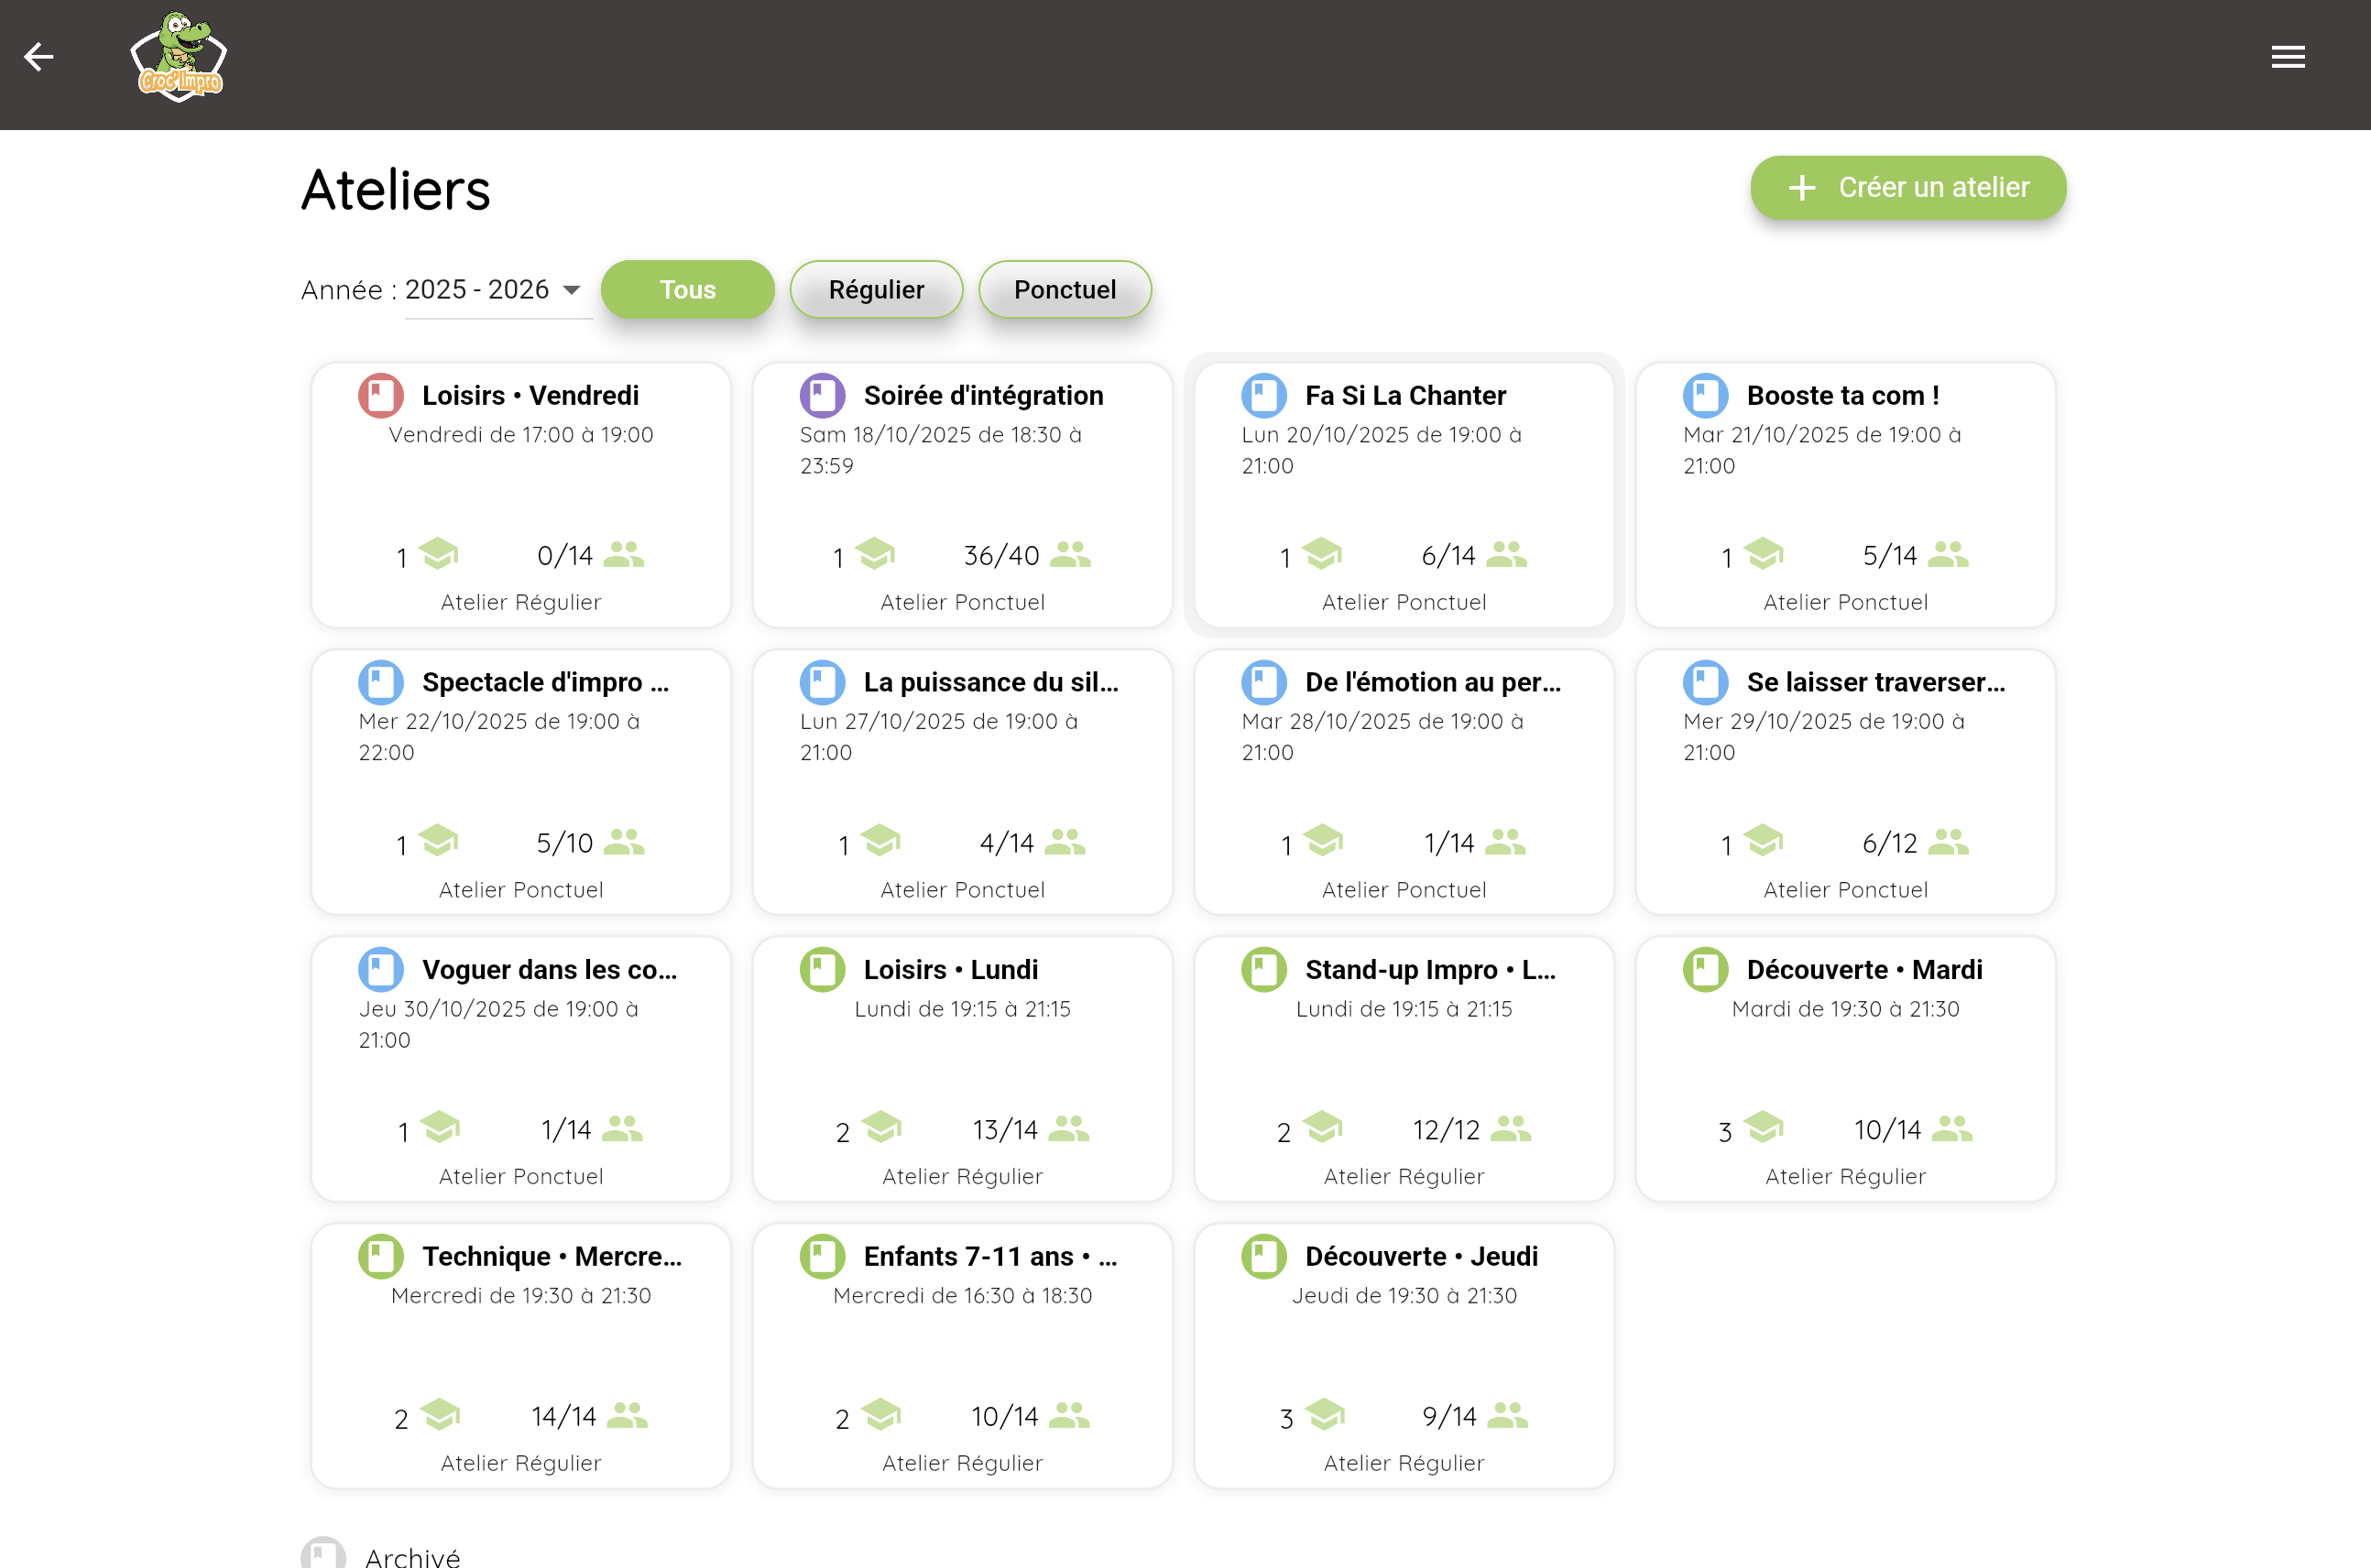Screen dimensions: 2371x1568
Task: Click the back arrow icon
Action: [x=38, y=57]
